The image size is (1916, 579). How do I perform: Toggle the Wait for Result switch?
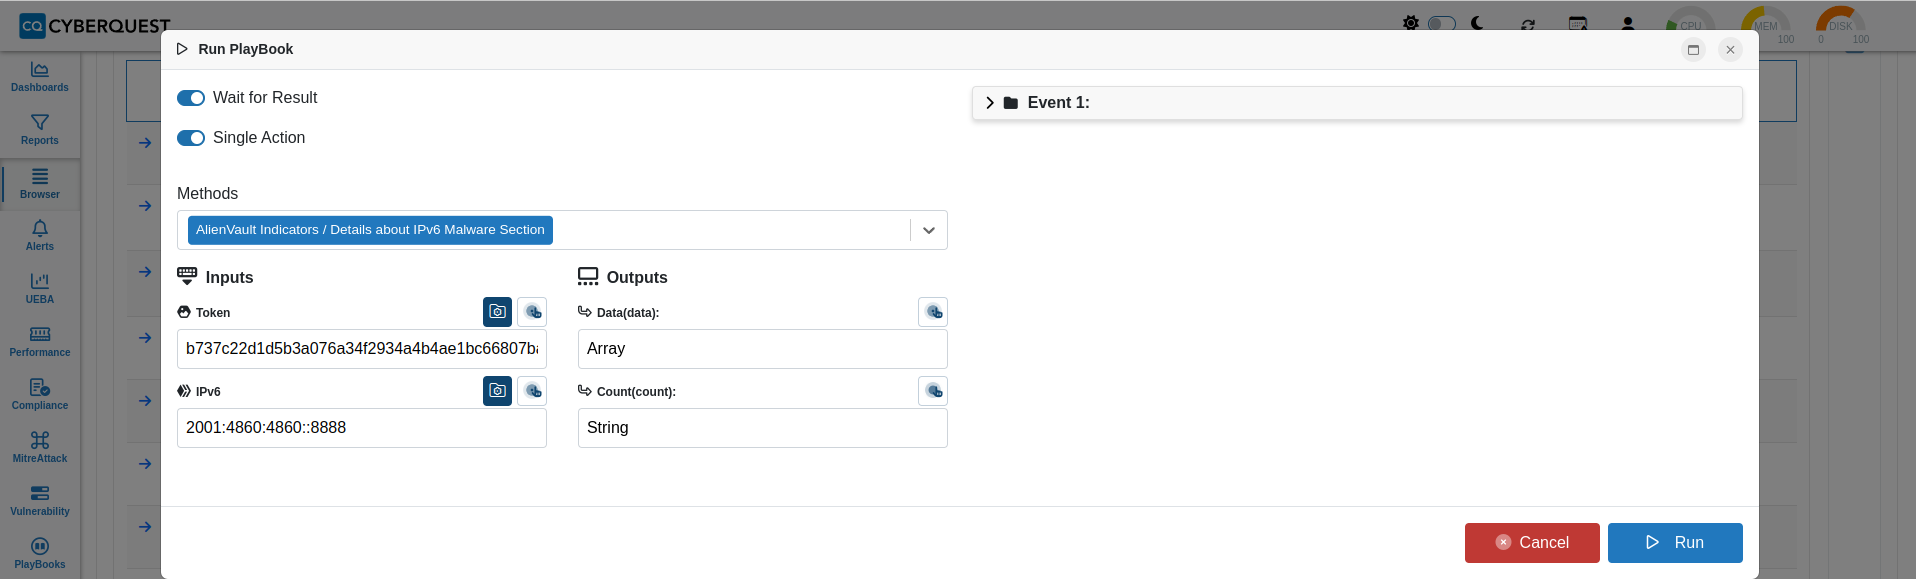[191, 98]
